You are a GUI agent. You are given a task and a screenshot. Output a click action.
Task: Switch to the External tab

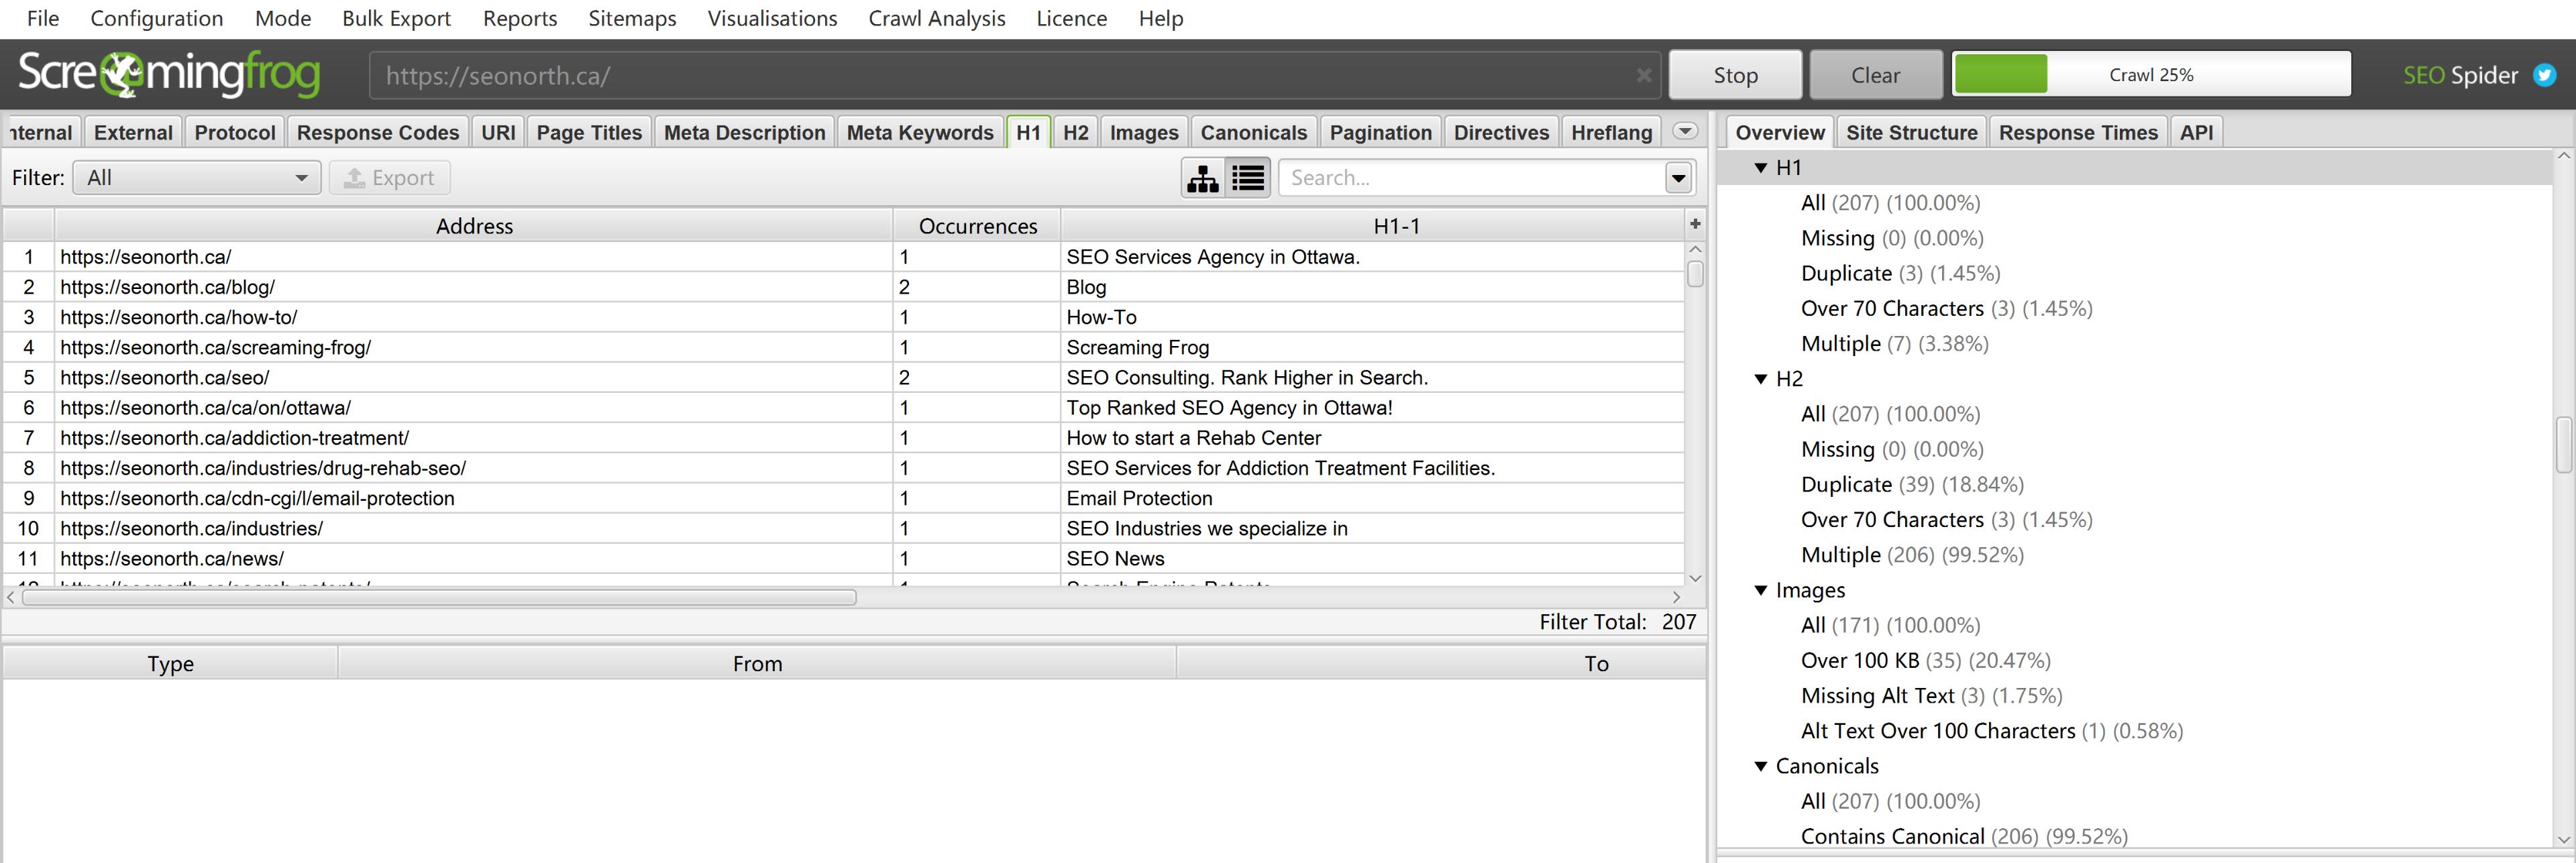(x=133, y=132)
